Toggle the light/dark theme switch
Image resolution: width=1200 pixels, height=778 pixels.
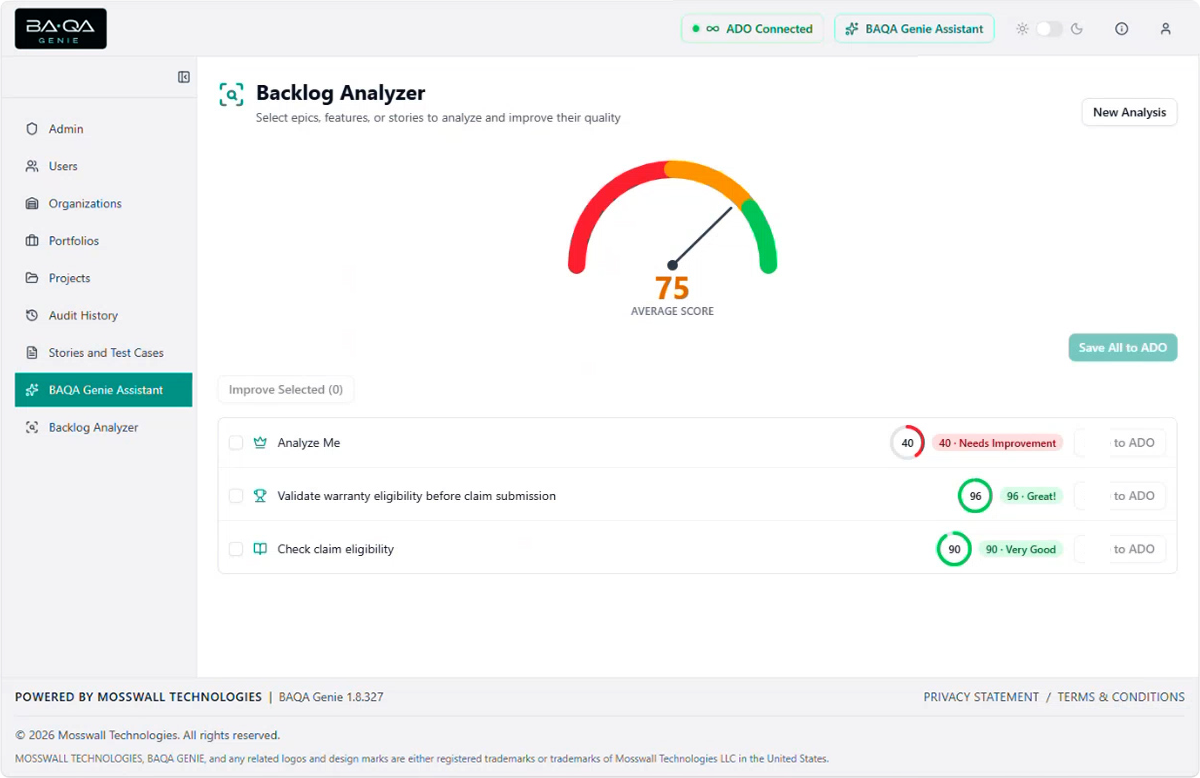(1049, 29)
